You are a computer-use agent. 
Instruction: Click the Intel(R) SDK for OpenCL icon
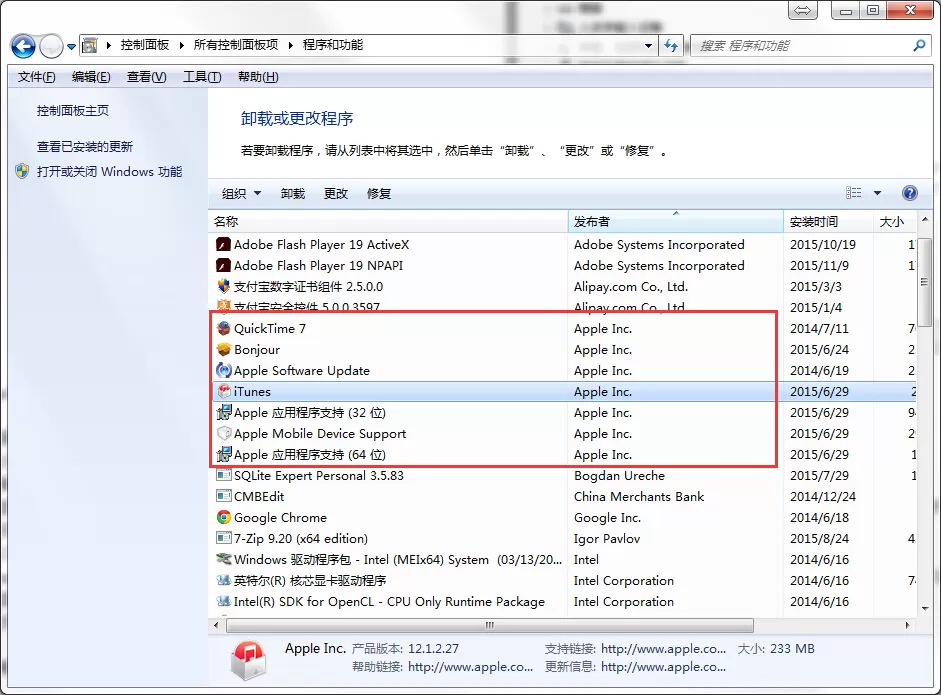[x=223, y=601]
